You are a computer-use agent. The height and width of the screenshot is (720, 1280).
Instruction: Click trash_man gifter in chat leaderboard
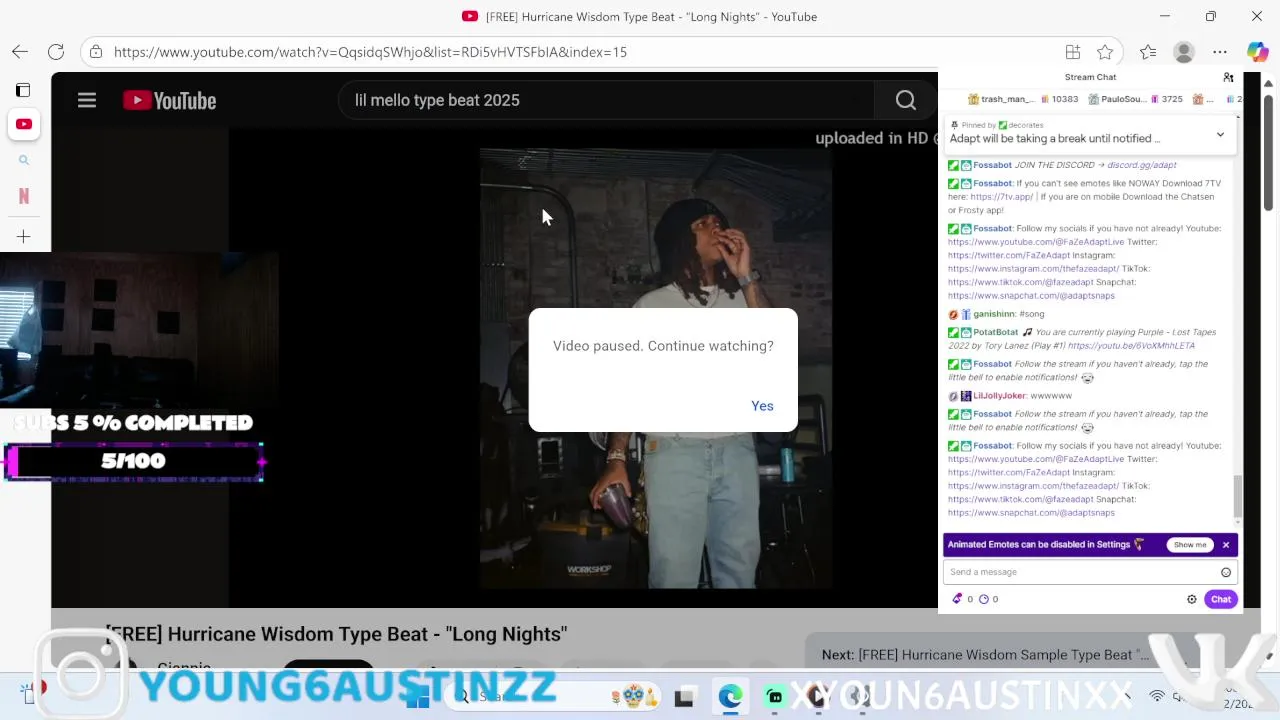coord(1007,99)
